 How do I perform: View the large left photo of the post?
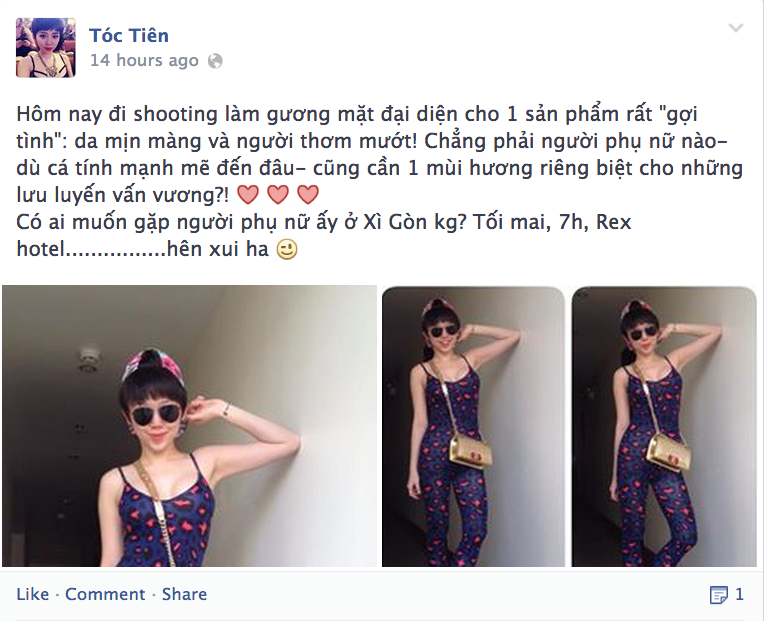click(x=189, y=426)
